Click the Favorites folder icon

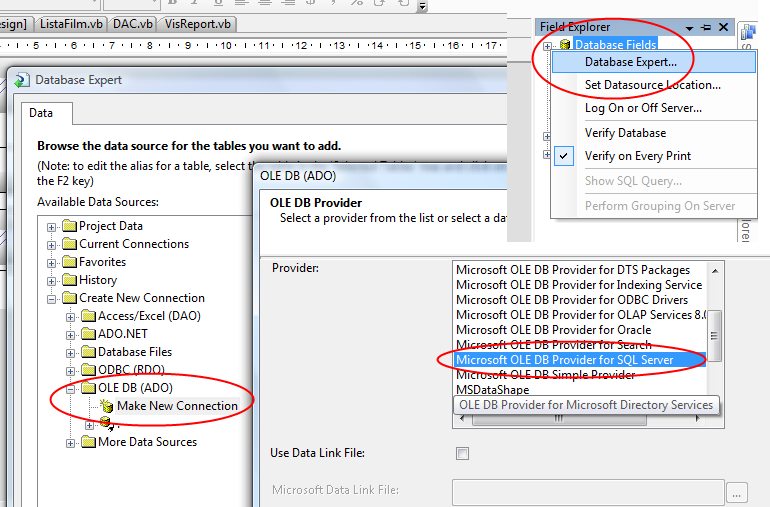tap(70, 262)
